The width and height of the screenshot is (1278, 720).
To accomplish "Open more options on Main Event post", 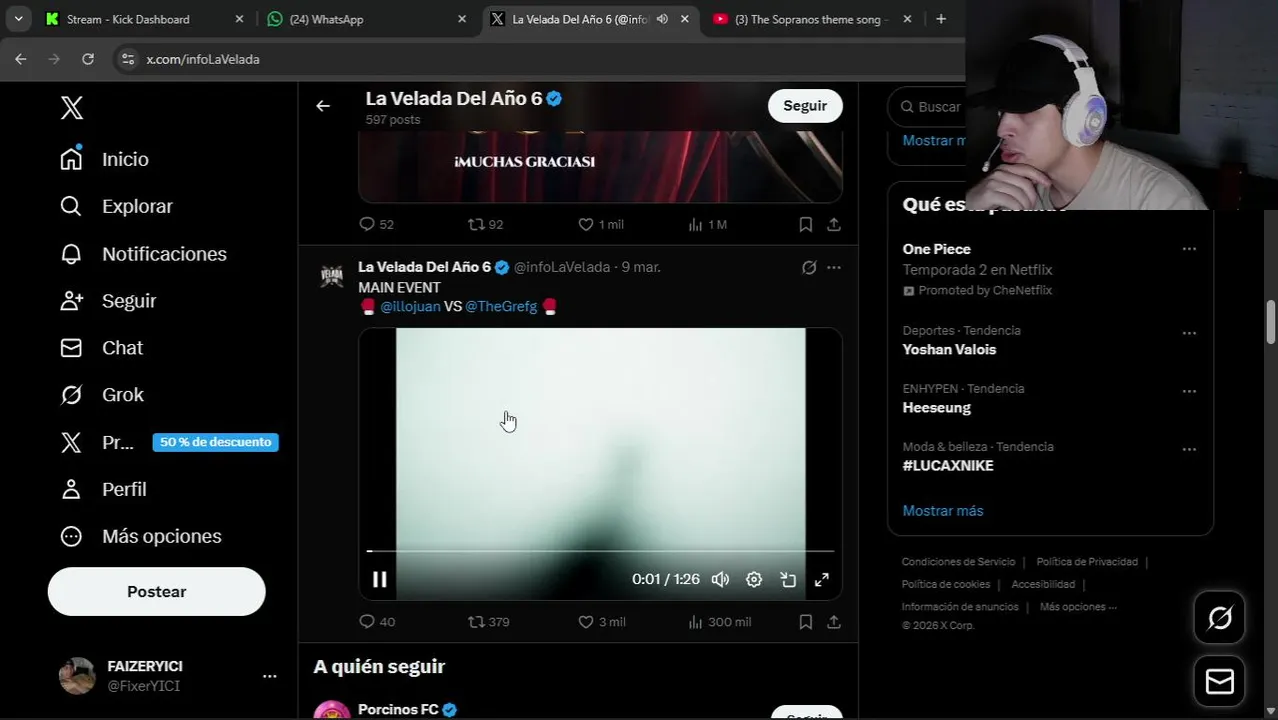I will (834, 268).
